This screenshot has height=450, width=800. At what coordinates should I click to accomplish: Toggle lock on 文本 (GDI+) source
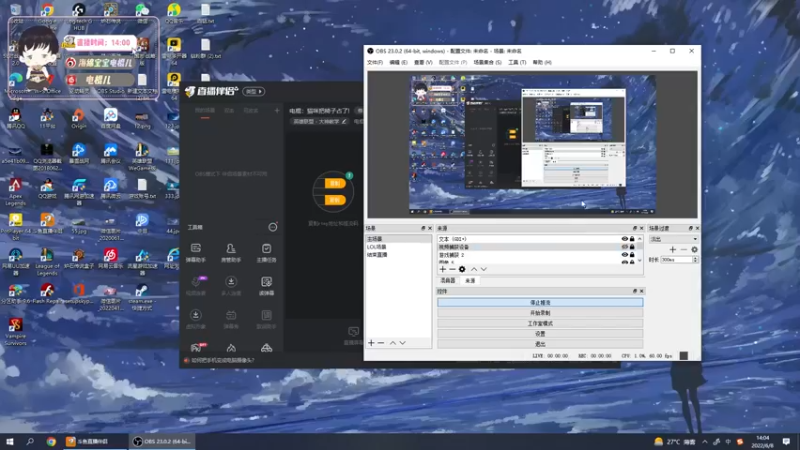632,239
